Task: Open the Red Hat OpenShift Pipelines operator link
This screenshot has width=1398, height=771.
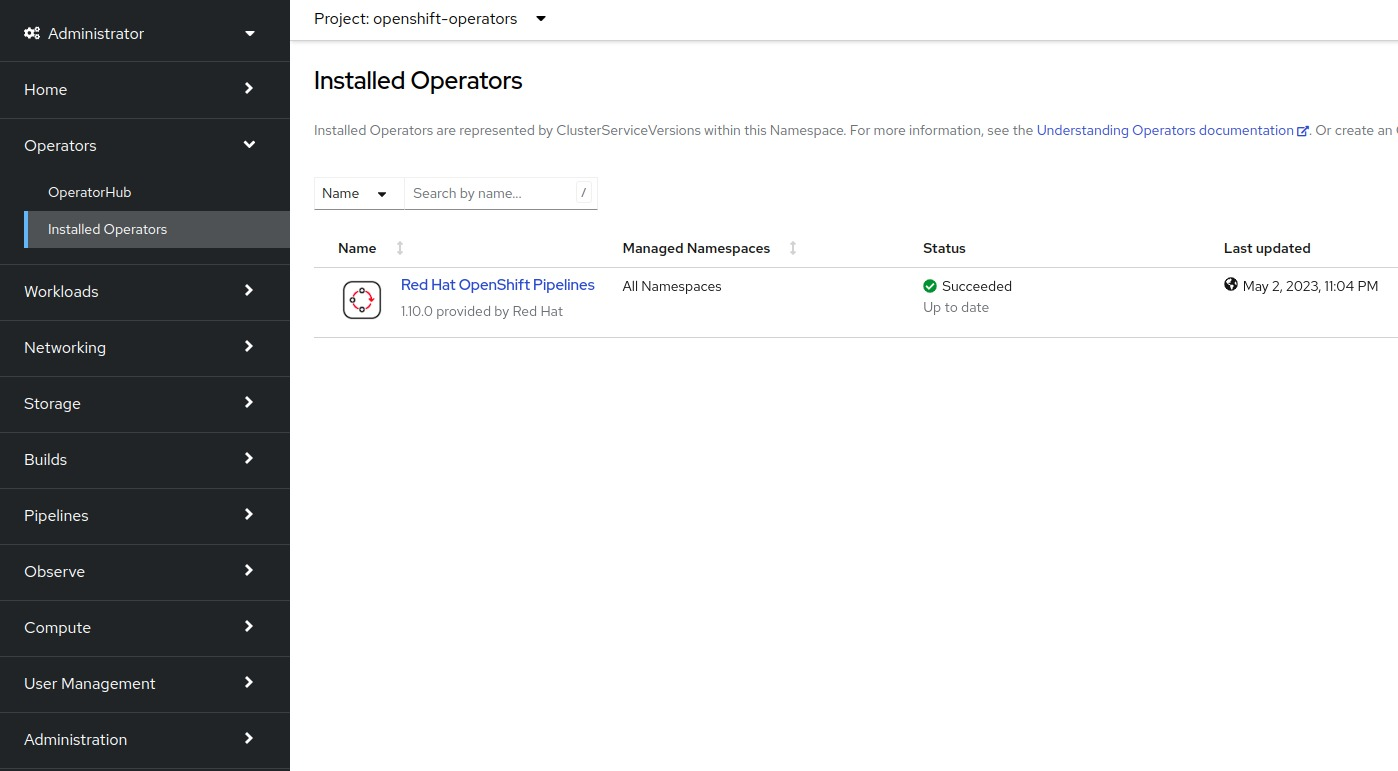Action: pyautogui.click(x=497, y=285)
